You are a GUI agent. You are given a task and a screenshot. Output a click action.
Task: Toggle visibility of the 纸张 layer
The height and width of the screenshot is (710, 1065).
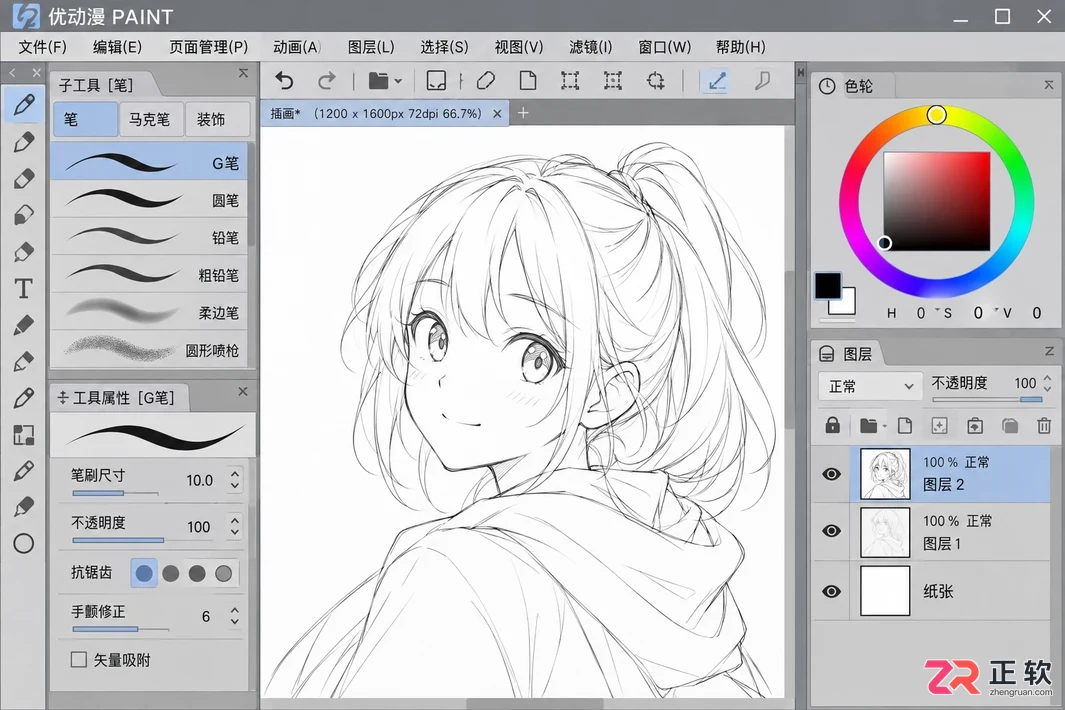tap(831, 591)
